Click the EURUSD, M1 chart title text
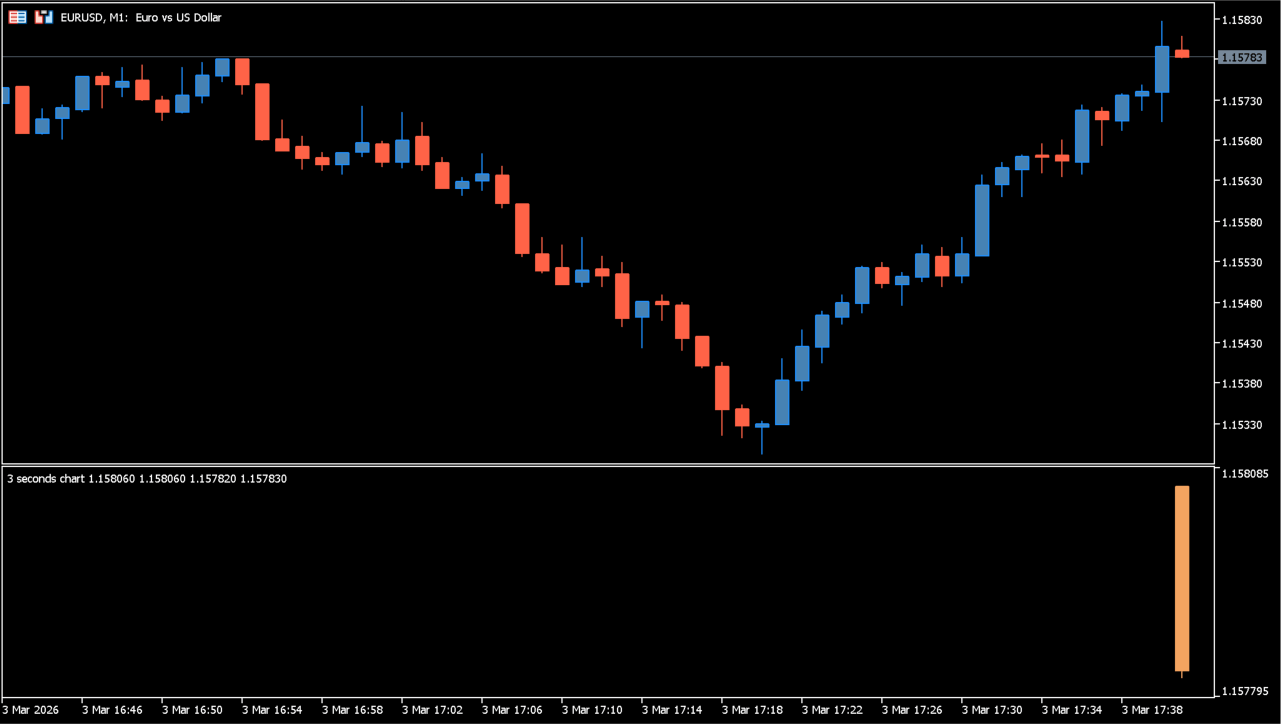 point(141,18)
